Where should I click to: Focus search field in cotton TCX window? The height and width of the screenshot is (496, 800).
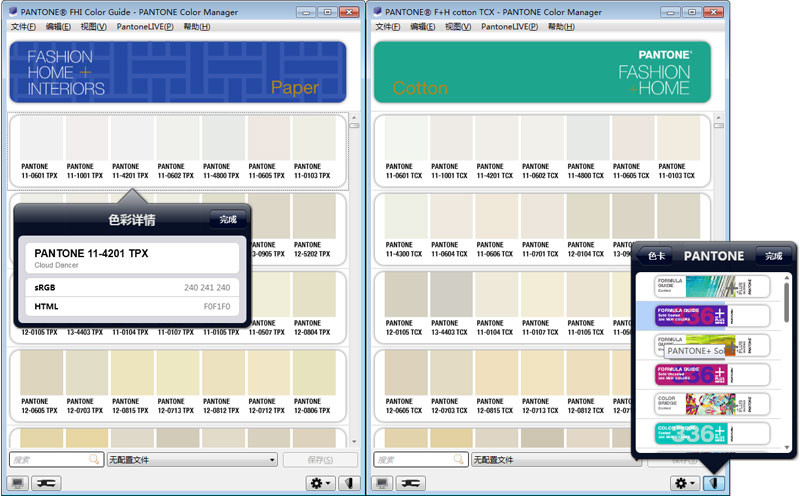(x=421, y=460)
